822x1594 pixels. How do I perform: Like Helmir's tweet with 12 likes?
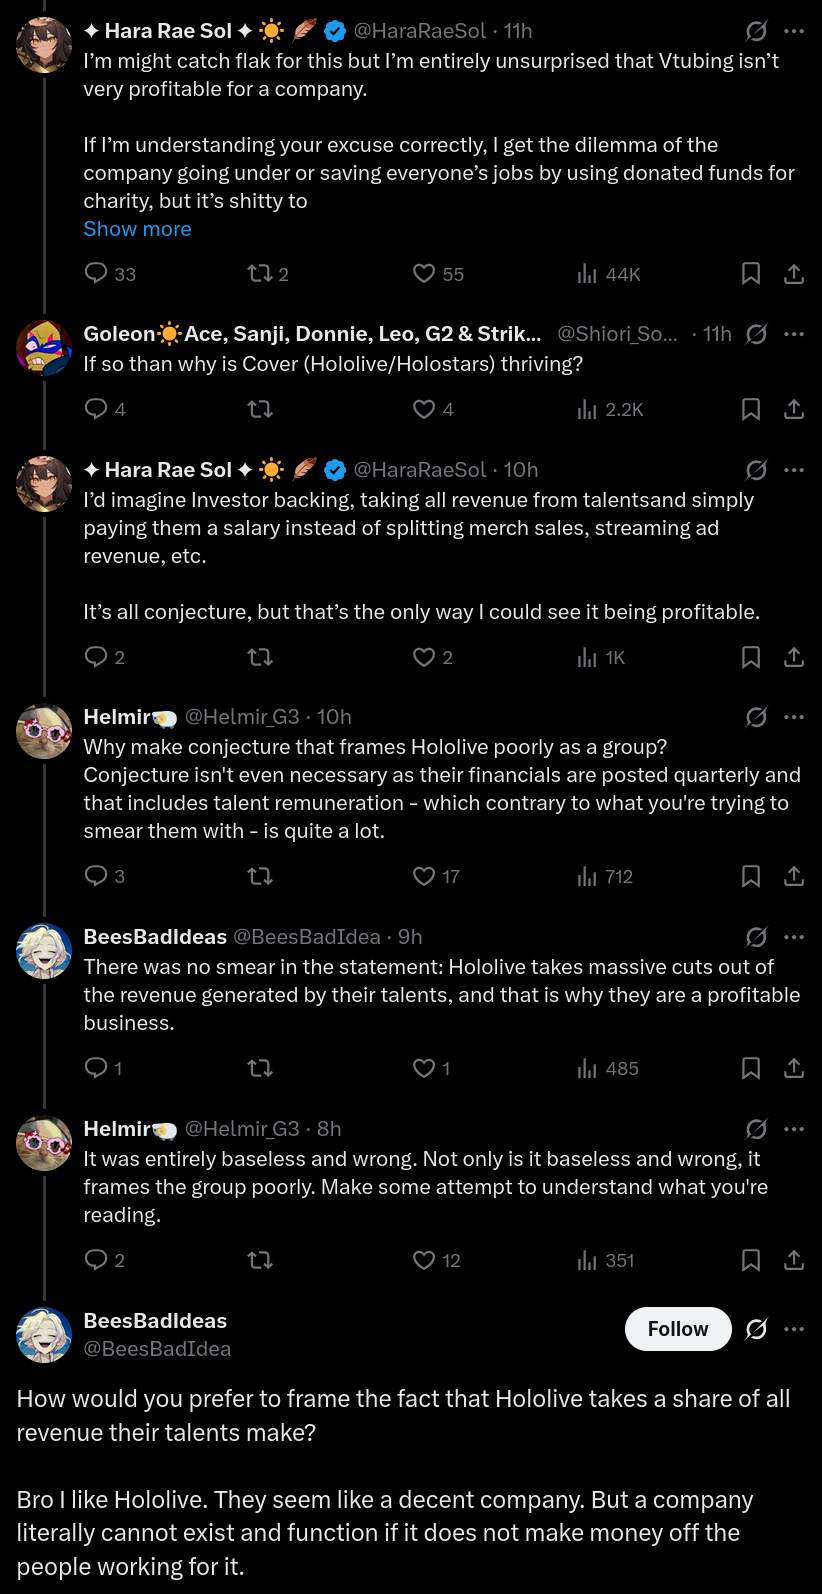coord(425,1261)
